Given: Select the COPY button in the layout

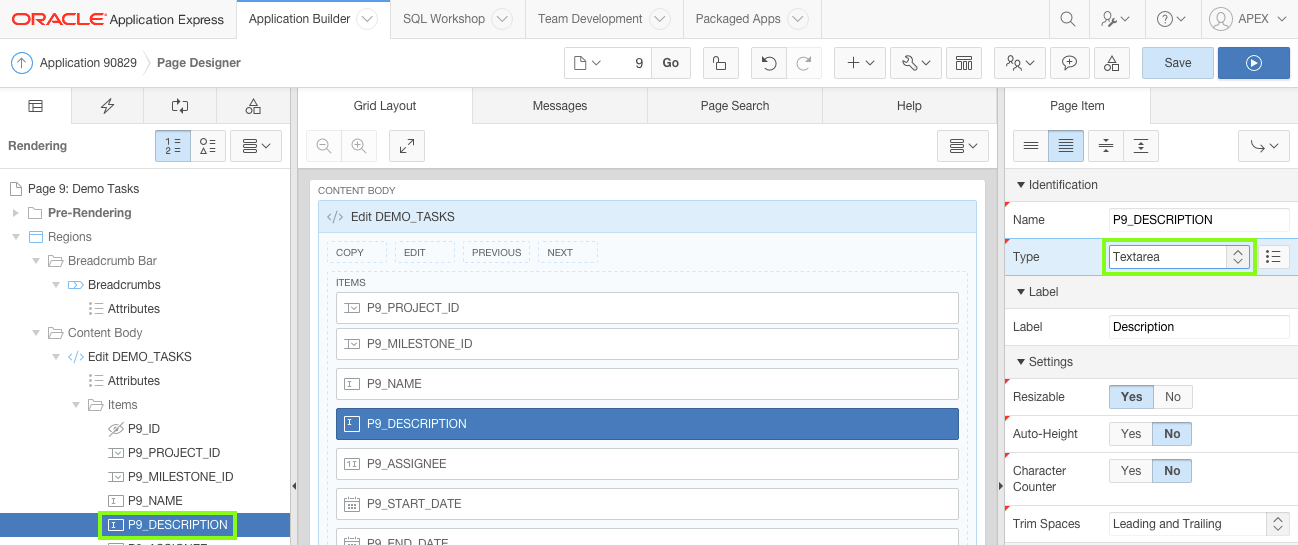Looking at the screenshot, I should (357, 252).
